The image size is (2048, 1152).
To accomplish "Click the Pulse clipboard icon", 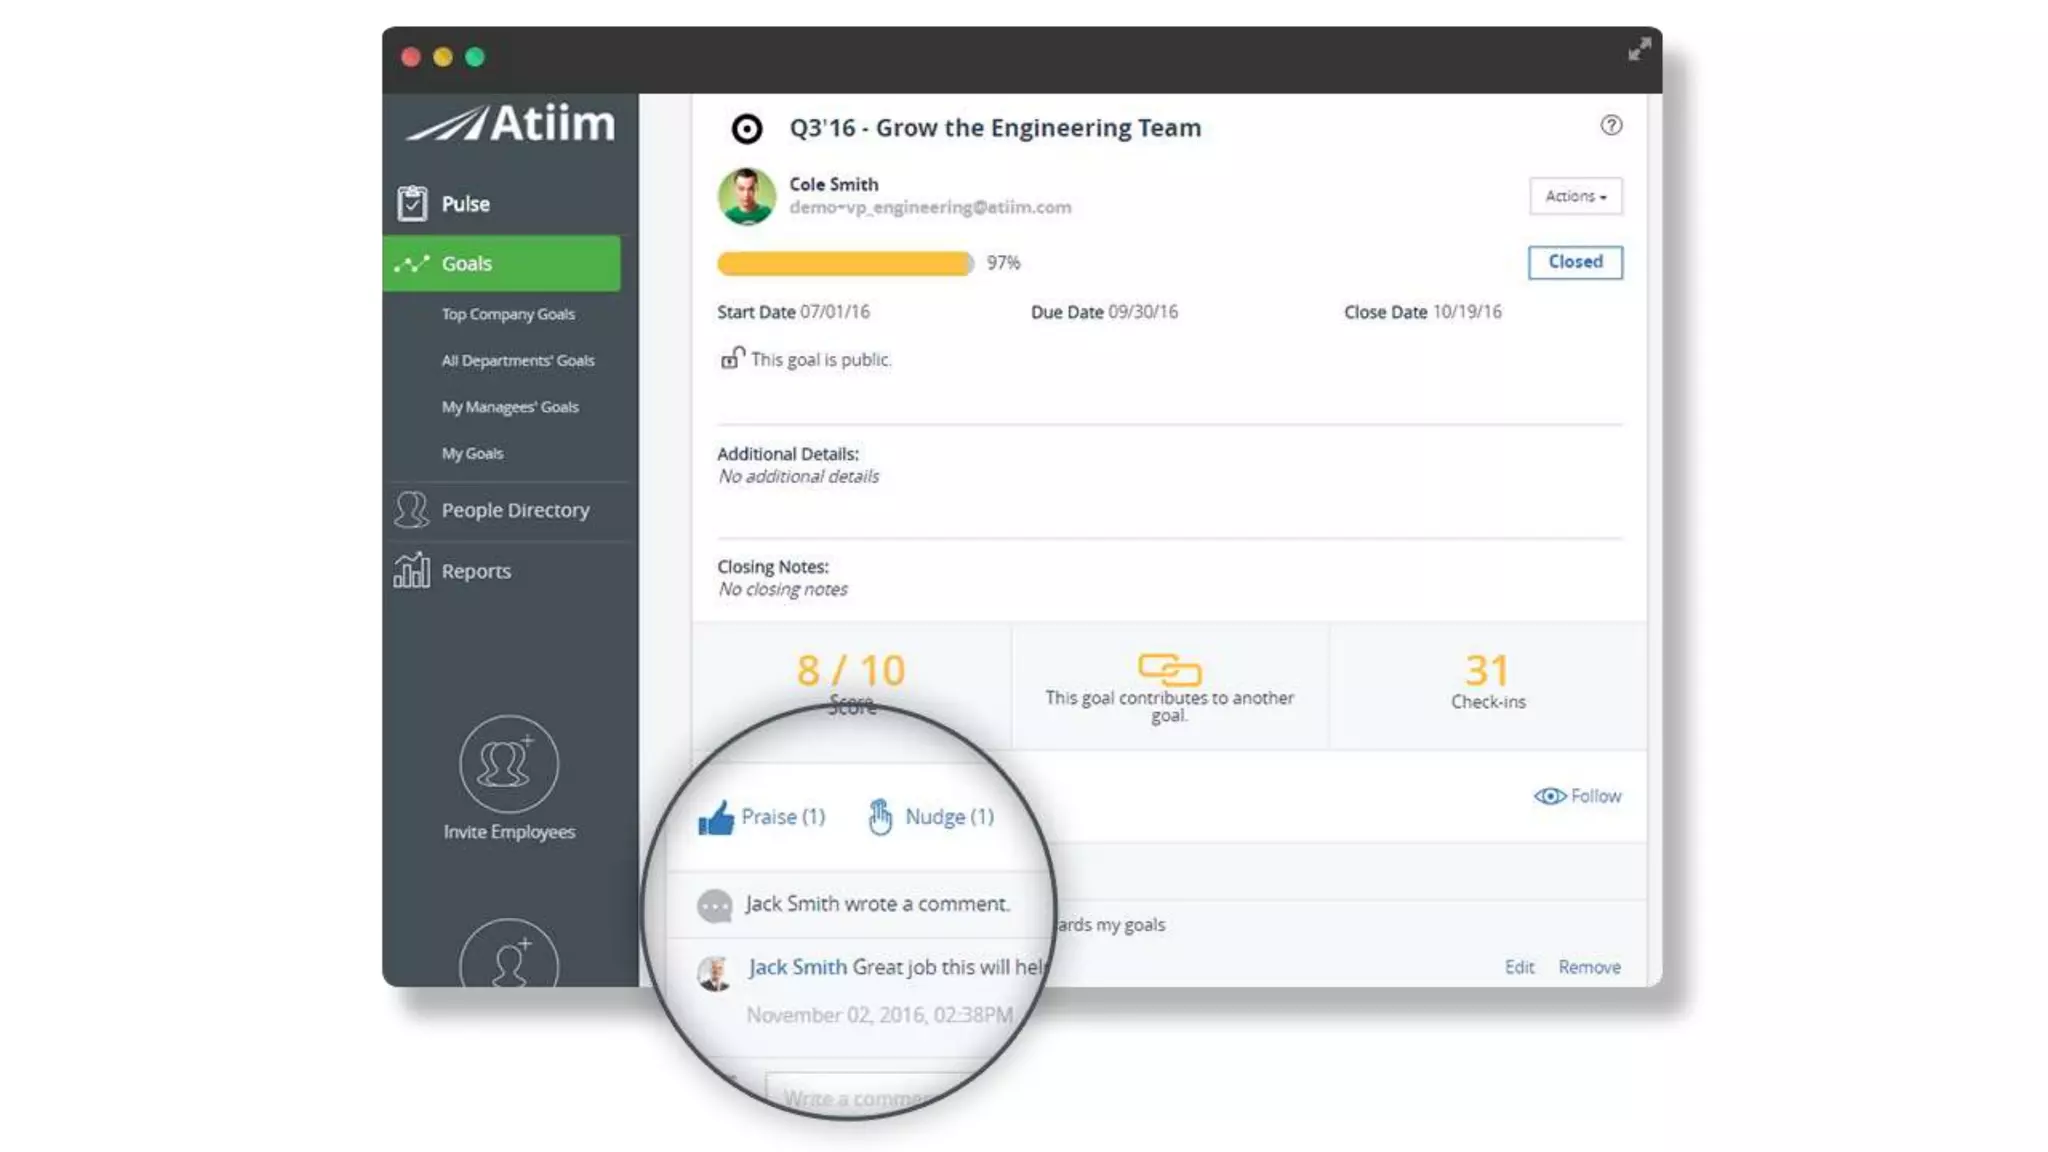I will coord(411,203).
